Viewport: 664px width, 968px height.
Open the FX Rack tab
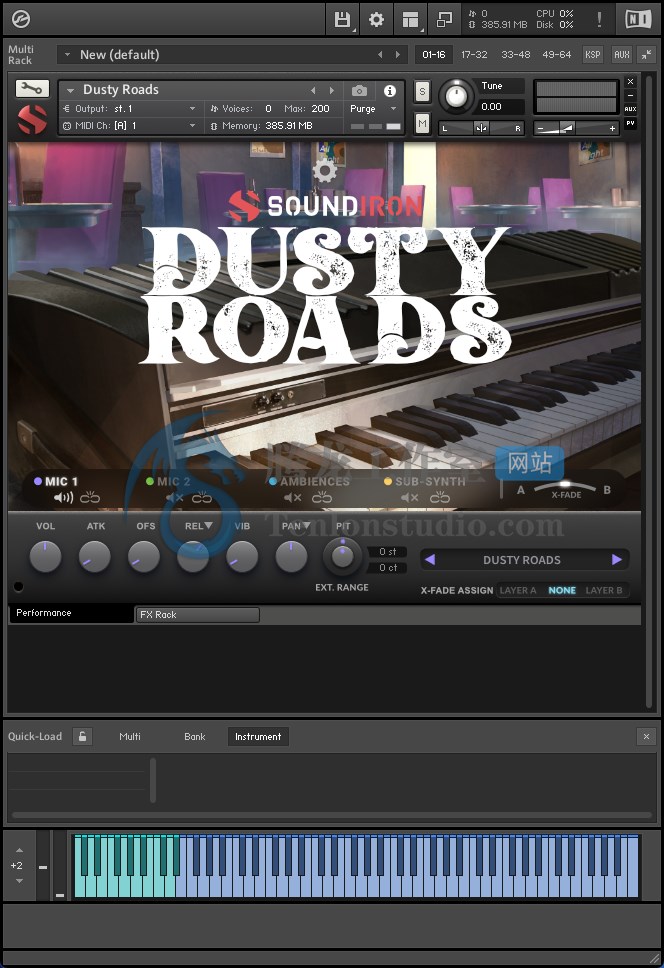[197, 614]
